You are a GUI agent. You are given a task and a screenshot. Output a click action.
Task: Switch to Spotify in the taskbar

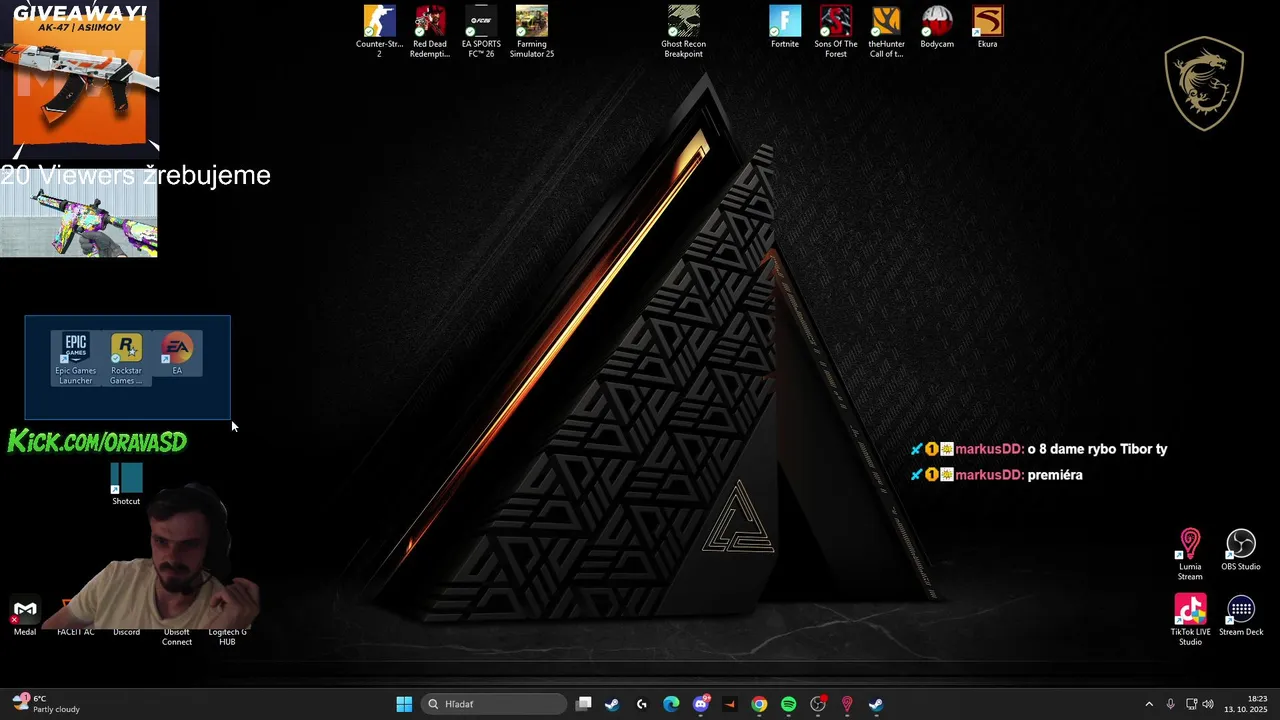[788, 704]
